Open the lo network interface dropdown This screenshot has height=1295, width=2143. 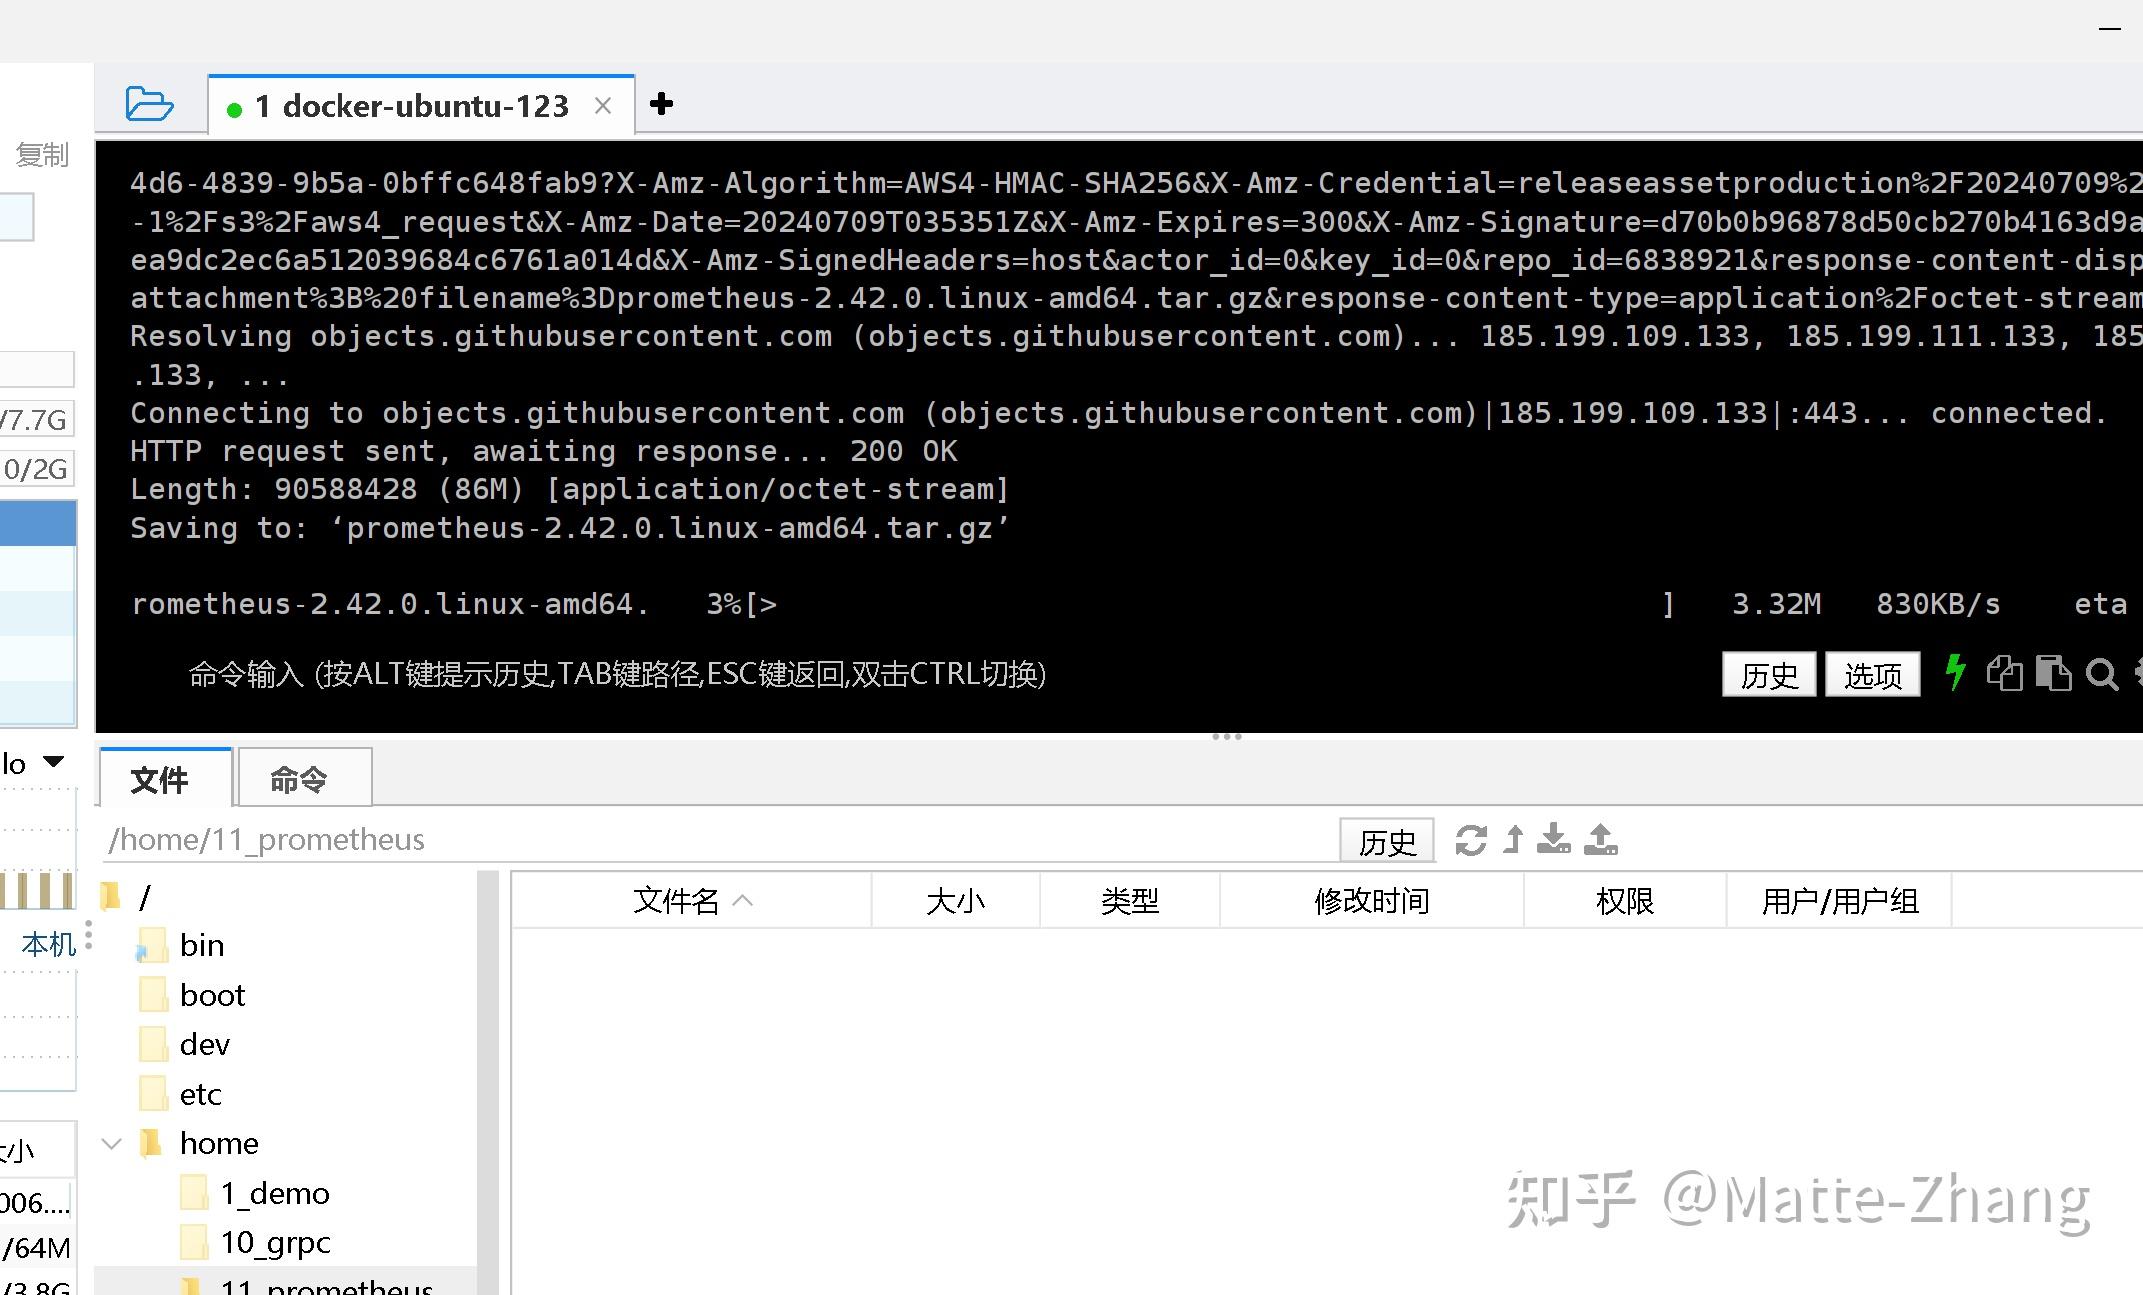53,763
